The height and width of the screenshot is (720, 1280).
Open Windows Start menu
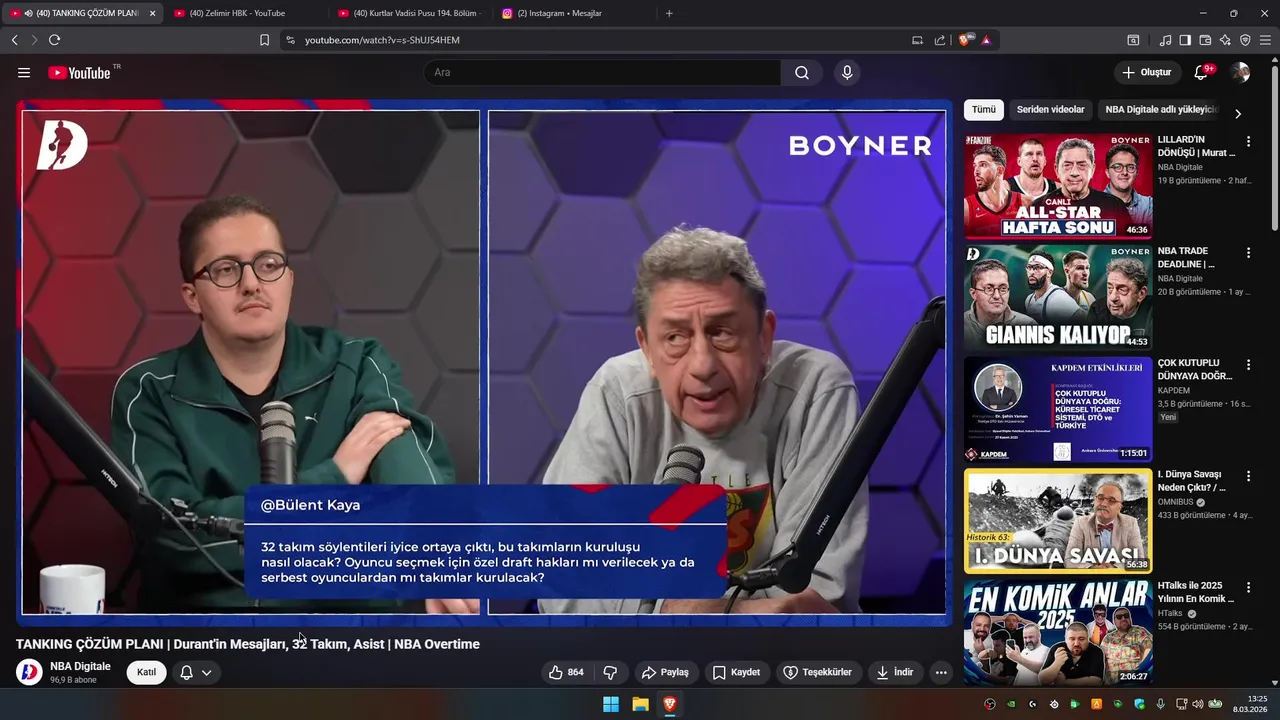tap(611, 704)
